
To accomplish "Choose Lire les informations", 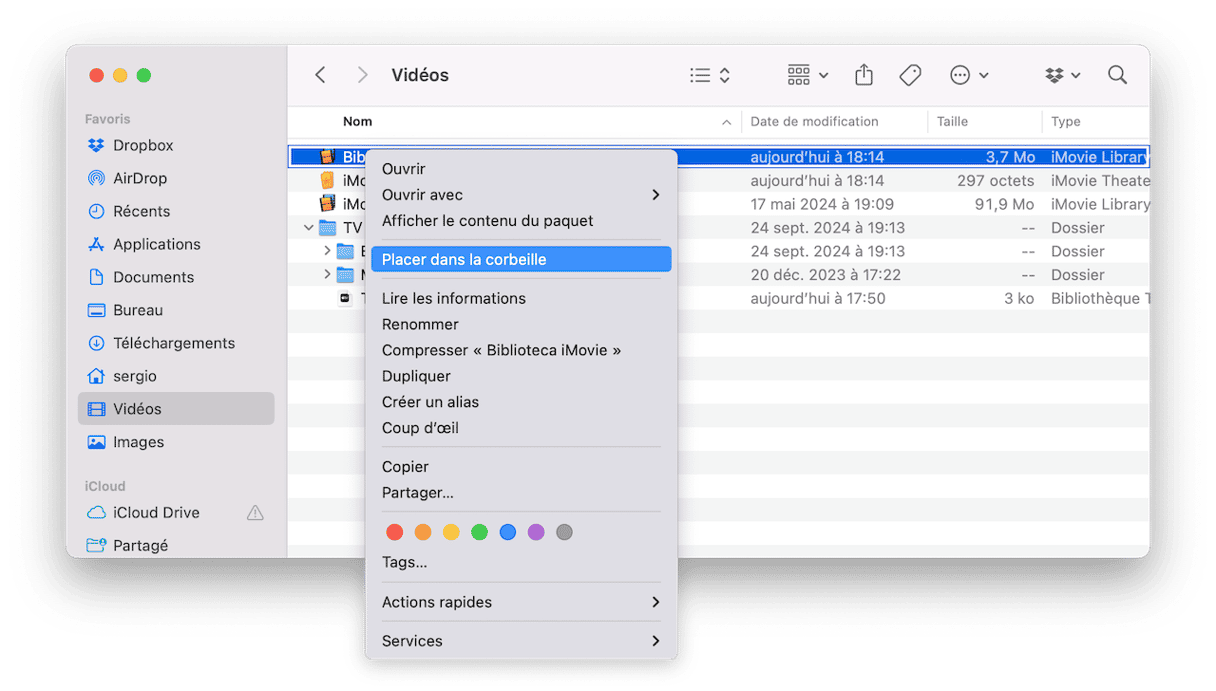I will 521,298.
